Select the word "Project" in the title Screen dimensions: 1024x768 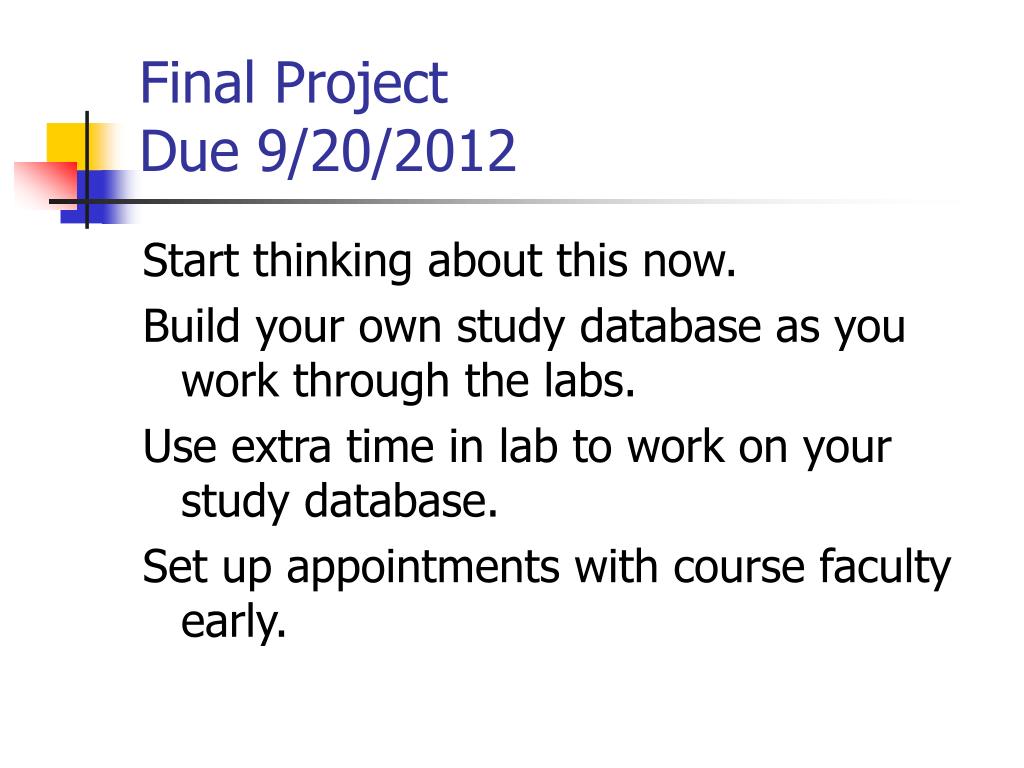pos(361,84)
